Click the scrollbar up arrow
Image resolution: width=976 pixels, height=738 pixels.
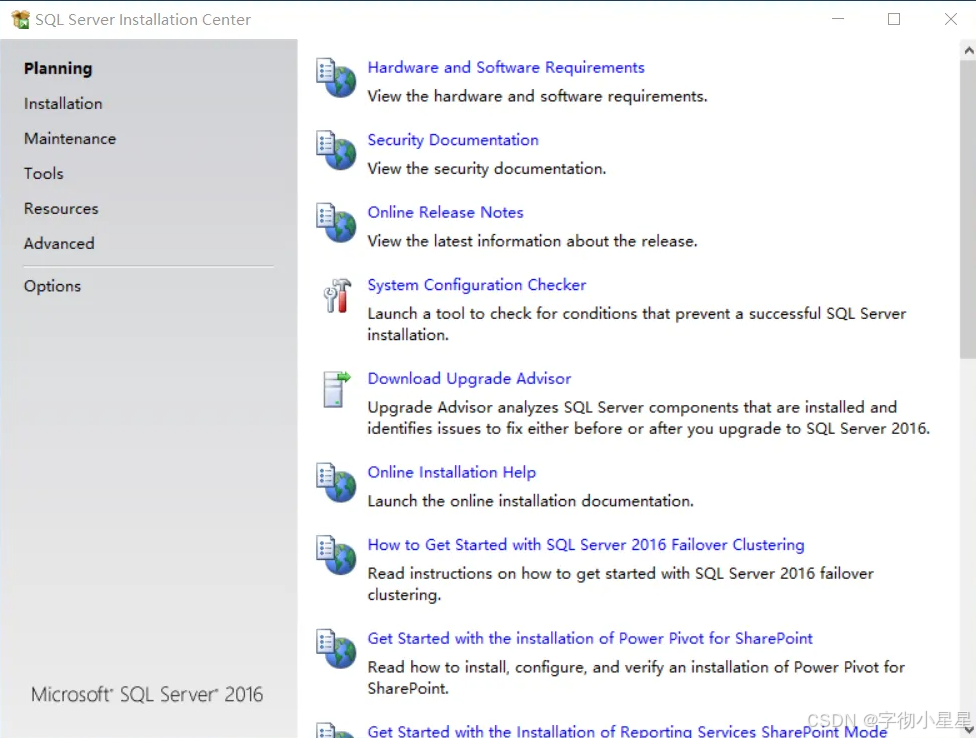coord(968,50)
